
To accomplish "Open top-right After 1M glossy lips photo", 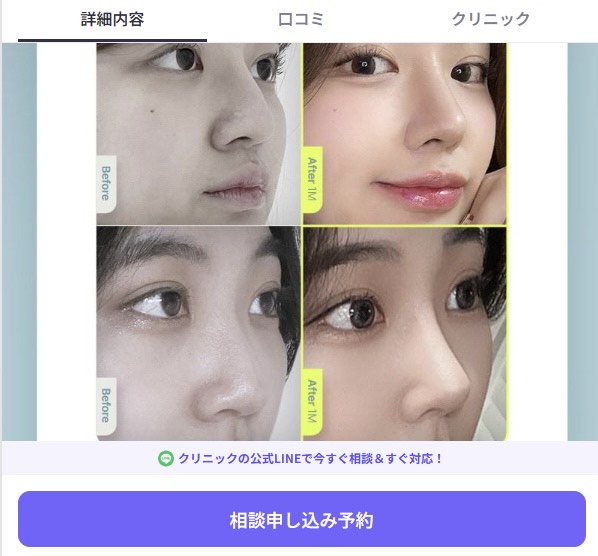I will (405, 133).
